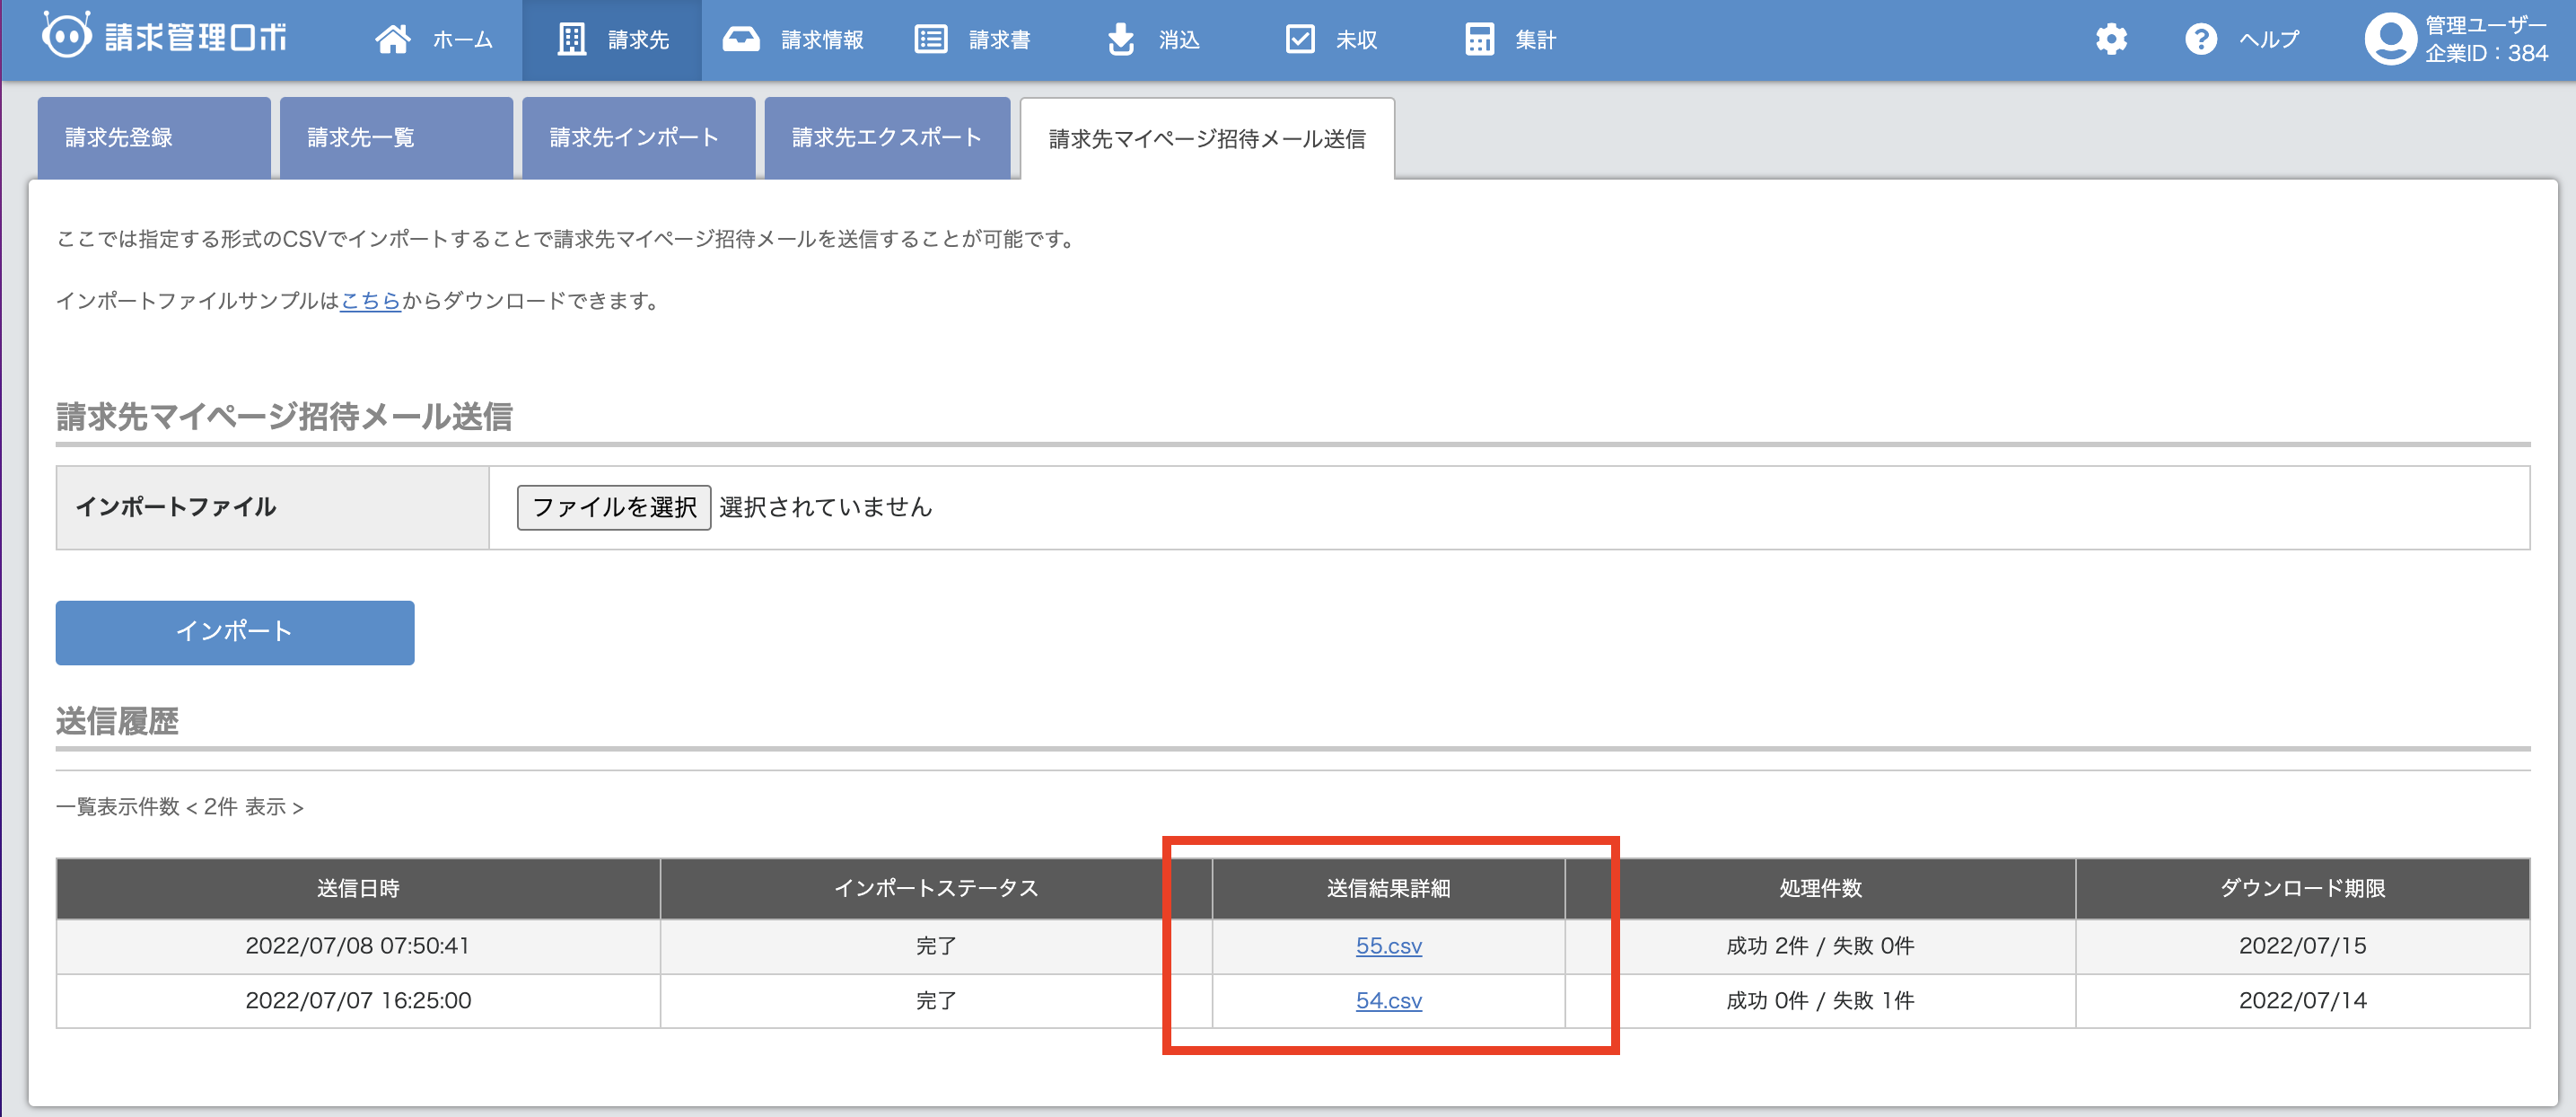2576x1117 pixels.
Task: Click the 請求先 building icon
Action: 571,39
